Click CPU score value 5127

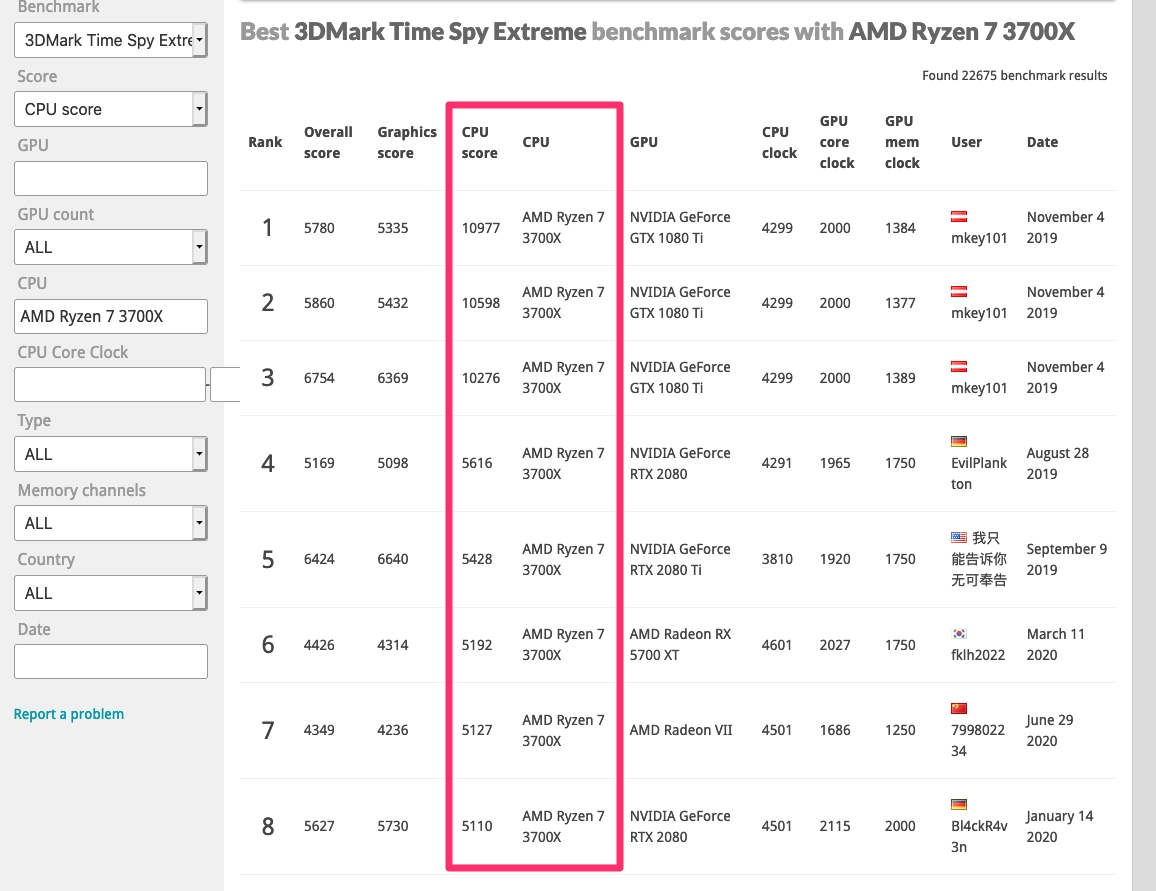[x=477, y=730]
